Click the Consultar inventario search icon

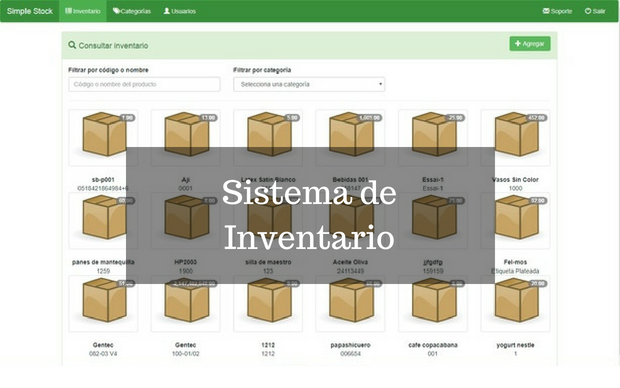click(72, 45)
